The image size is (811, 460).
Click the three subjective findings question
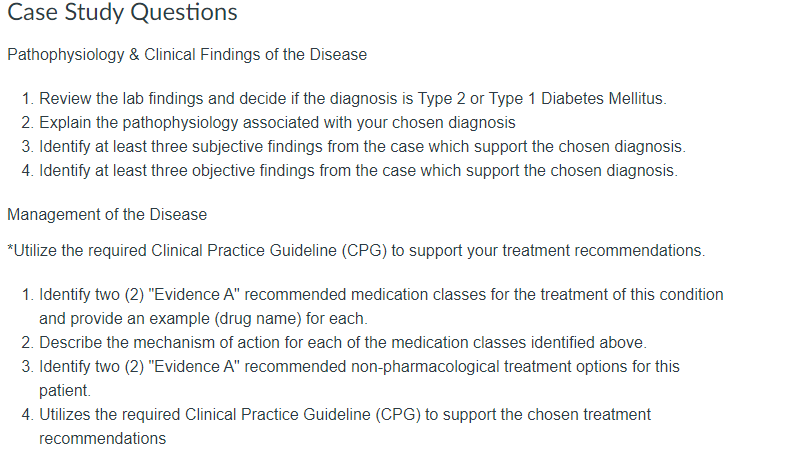click(362, 146)
